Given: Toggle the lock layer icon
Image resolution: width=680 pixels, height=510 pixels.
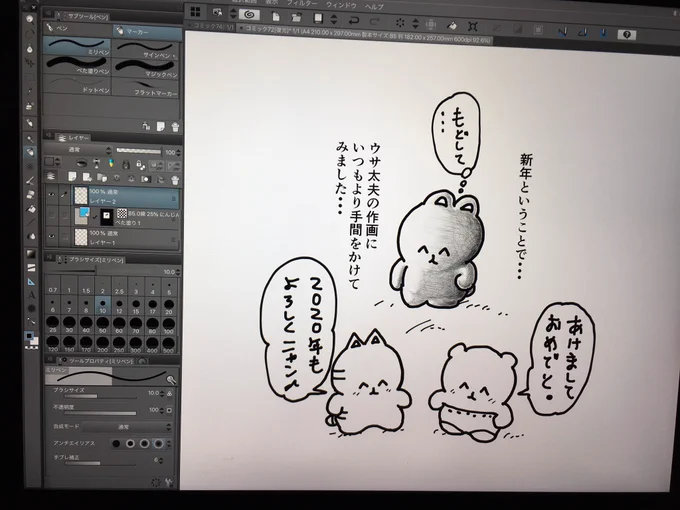Looking at the screenshot, I should pyautogui.click(x=126, y=164).
